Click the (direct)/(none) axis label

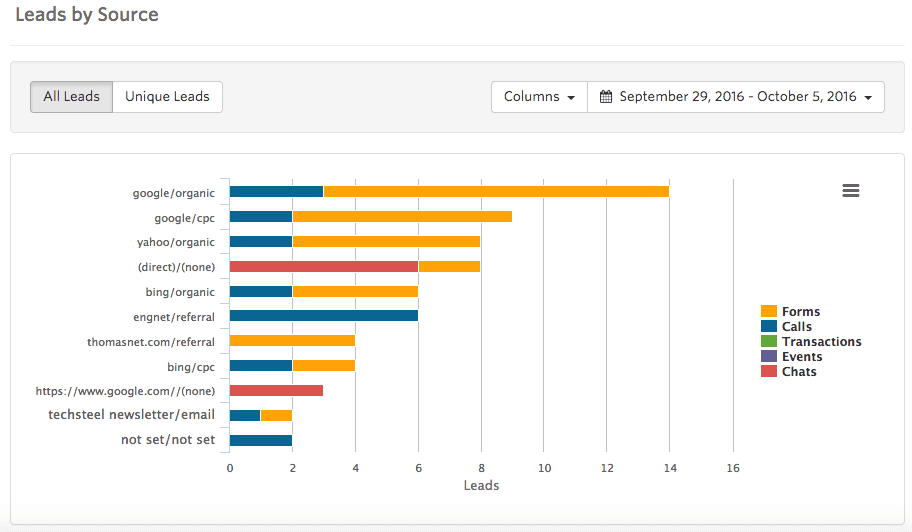(x=176, y=267)
